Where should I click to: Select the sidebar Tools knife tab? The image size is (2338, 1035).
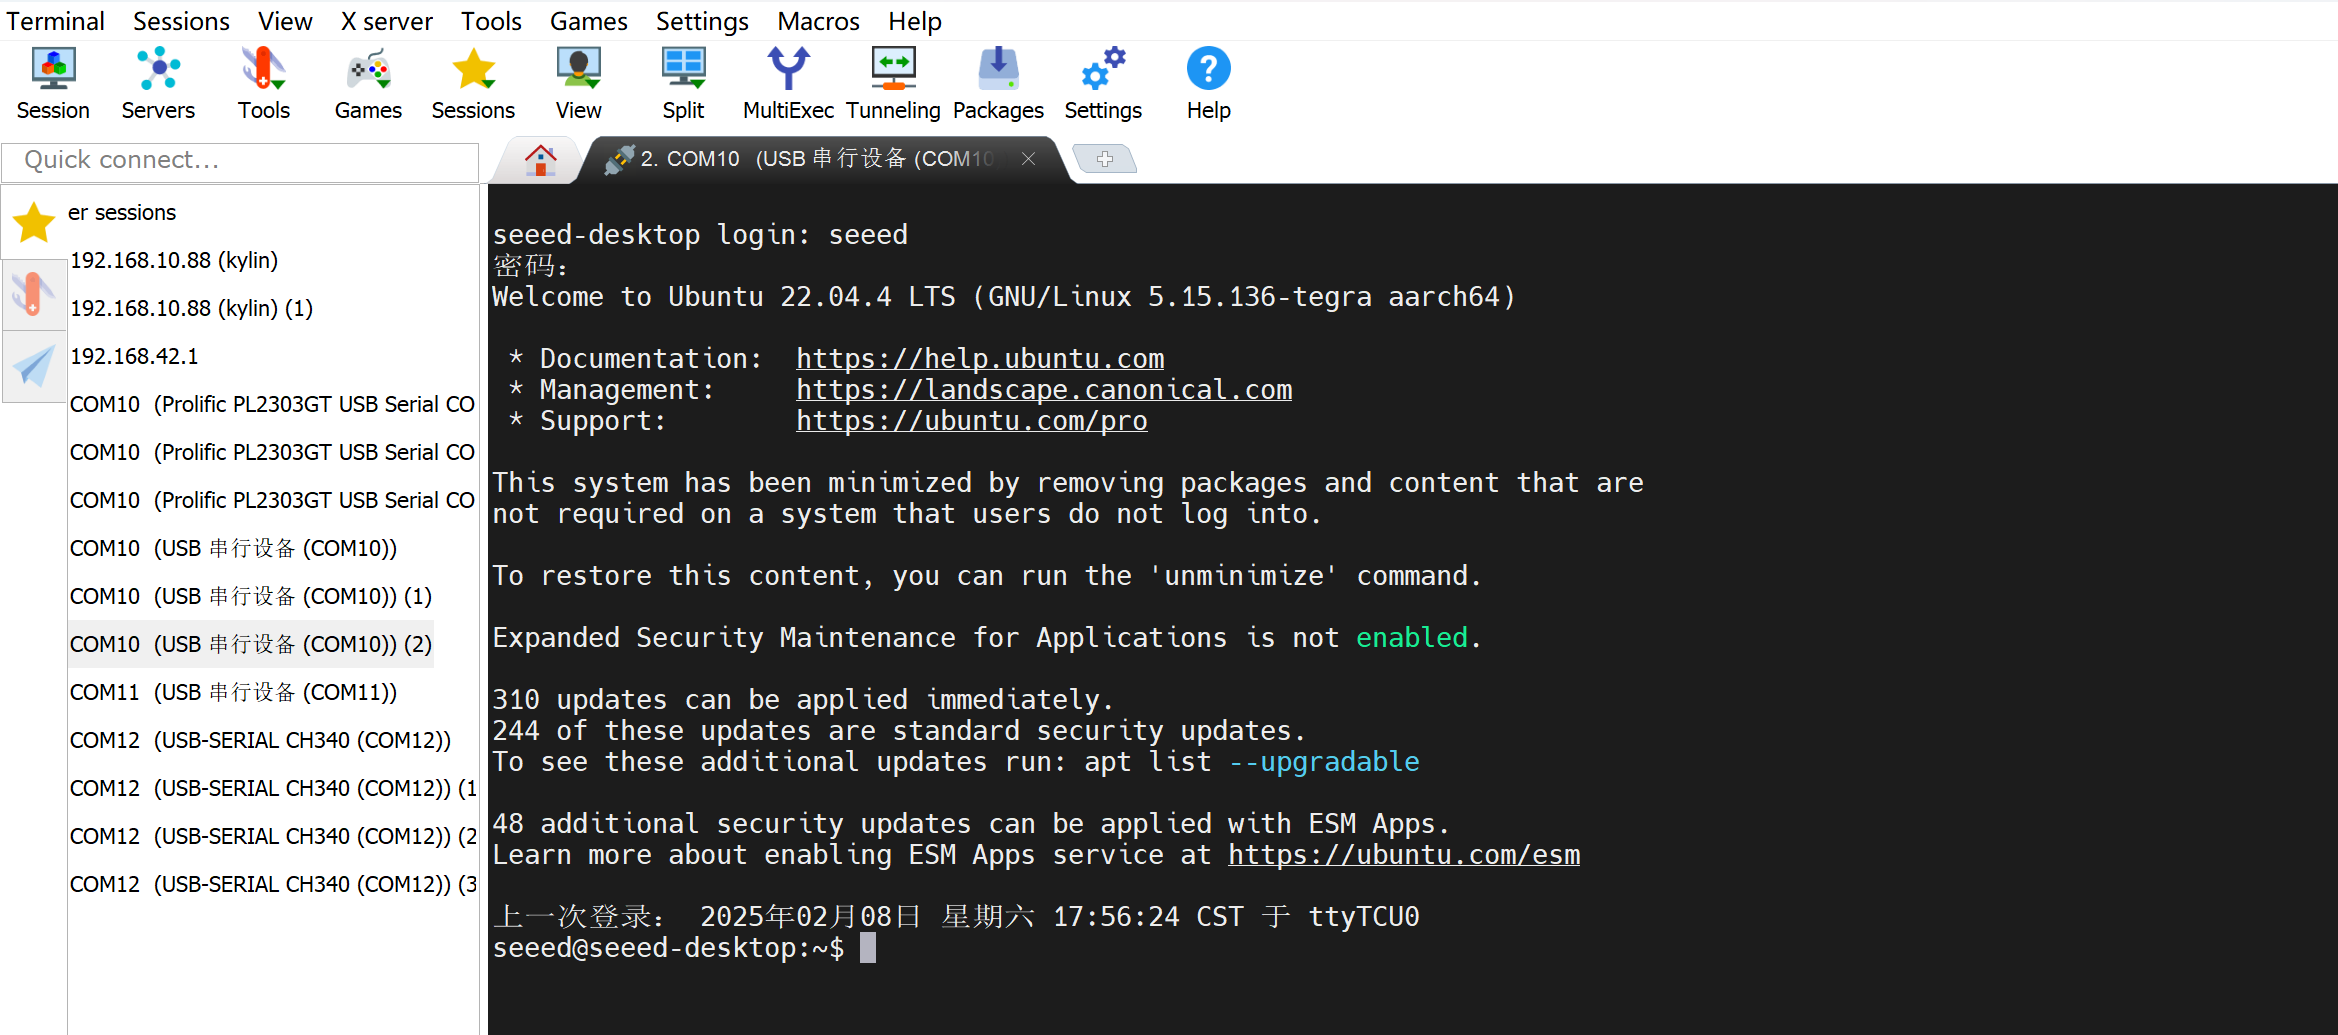click(34, 295)
